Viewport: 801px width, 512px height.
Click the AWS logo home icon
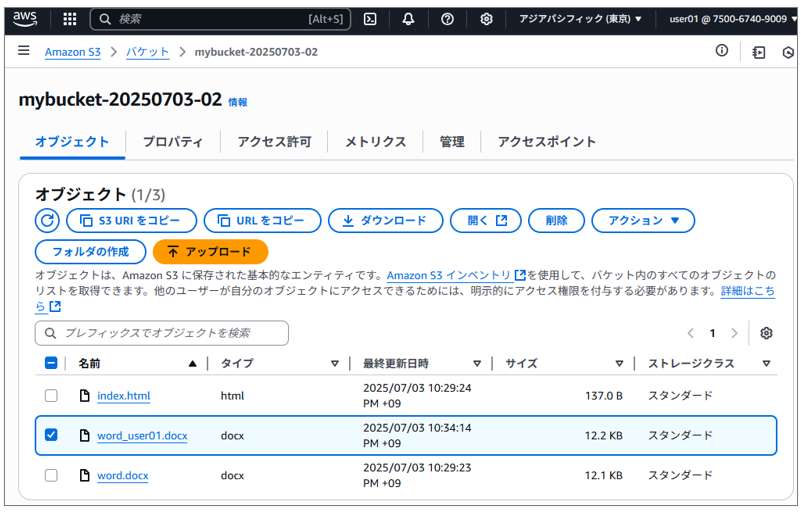pyautogui.click(x=25, y=19)
